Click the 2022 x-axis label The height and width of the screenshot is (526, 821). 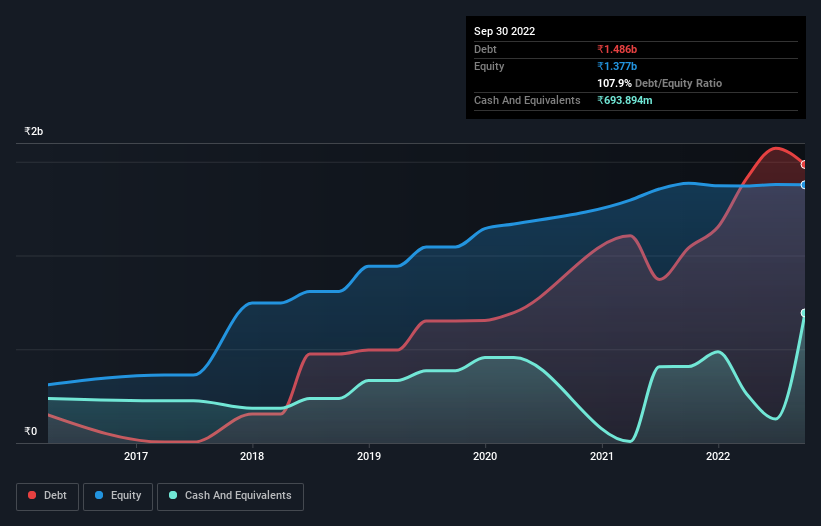(x=718, y=456)
